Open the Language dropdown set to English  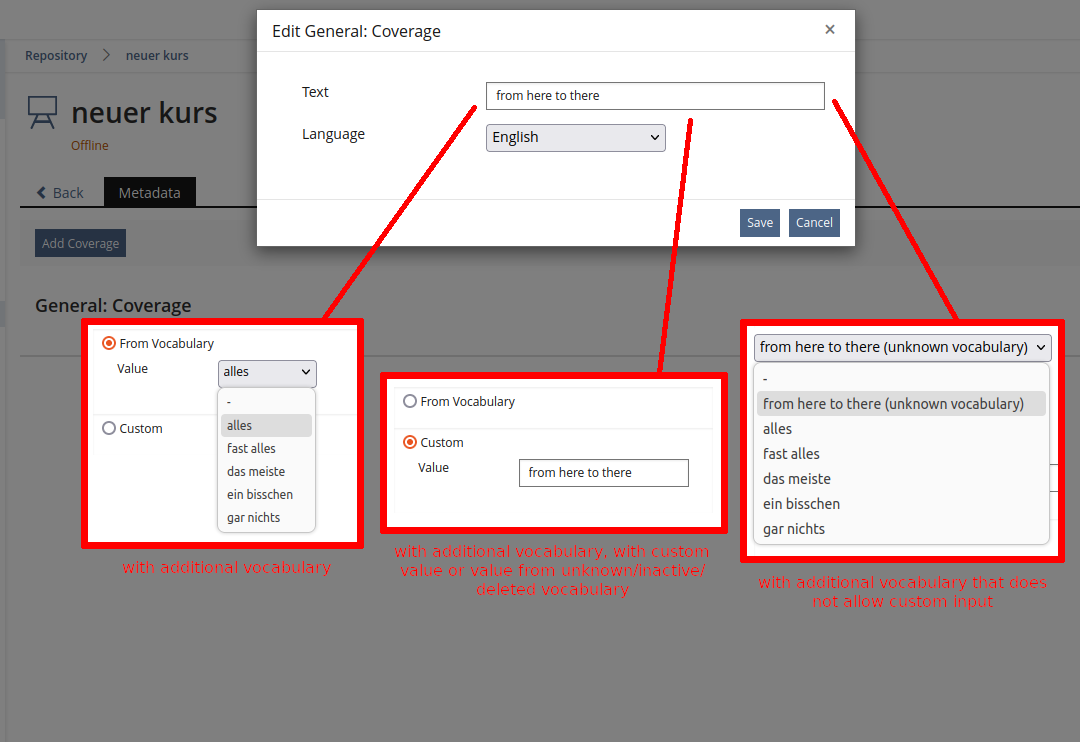coord(575,137)
